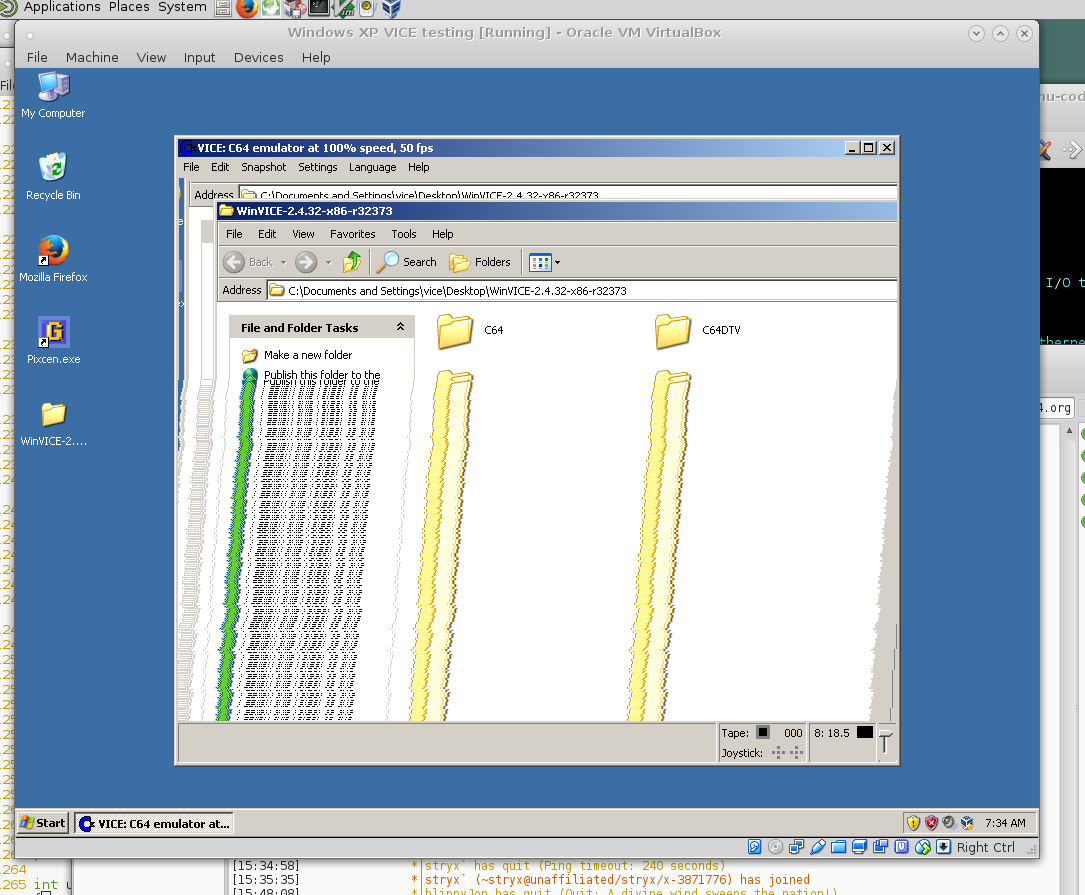1085x895 pixels.
Task: Open the VICE File menu
Action: point(191,168)
